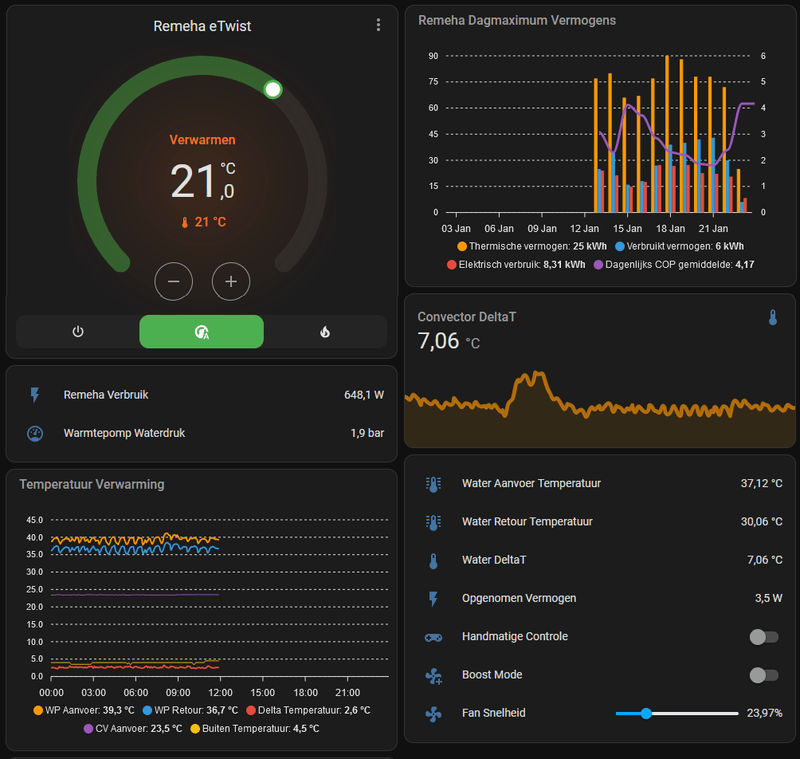Toggle the WP Aanvoer legend entry
The height and width of the screenshot is (759, 800).
(x=84, y=710)
